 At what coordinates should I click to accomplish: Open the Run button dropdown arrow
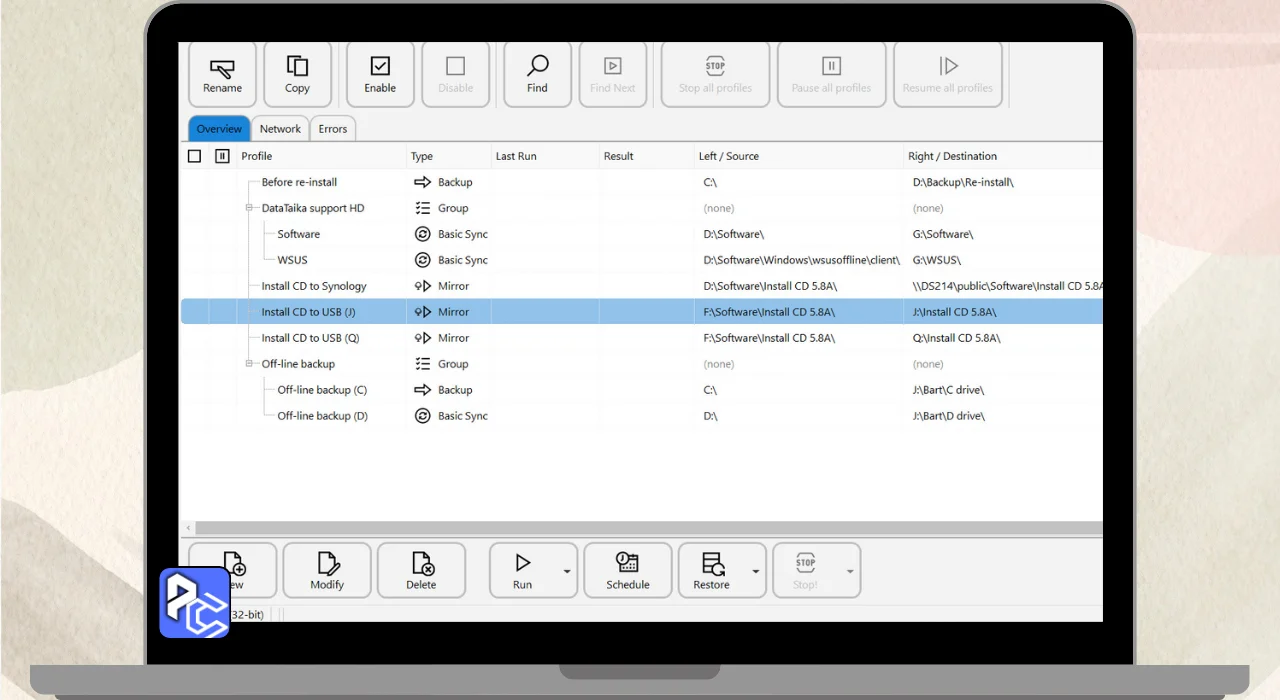pyautogui.click(x=567, y=571)
